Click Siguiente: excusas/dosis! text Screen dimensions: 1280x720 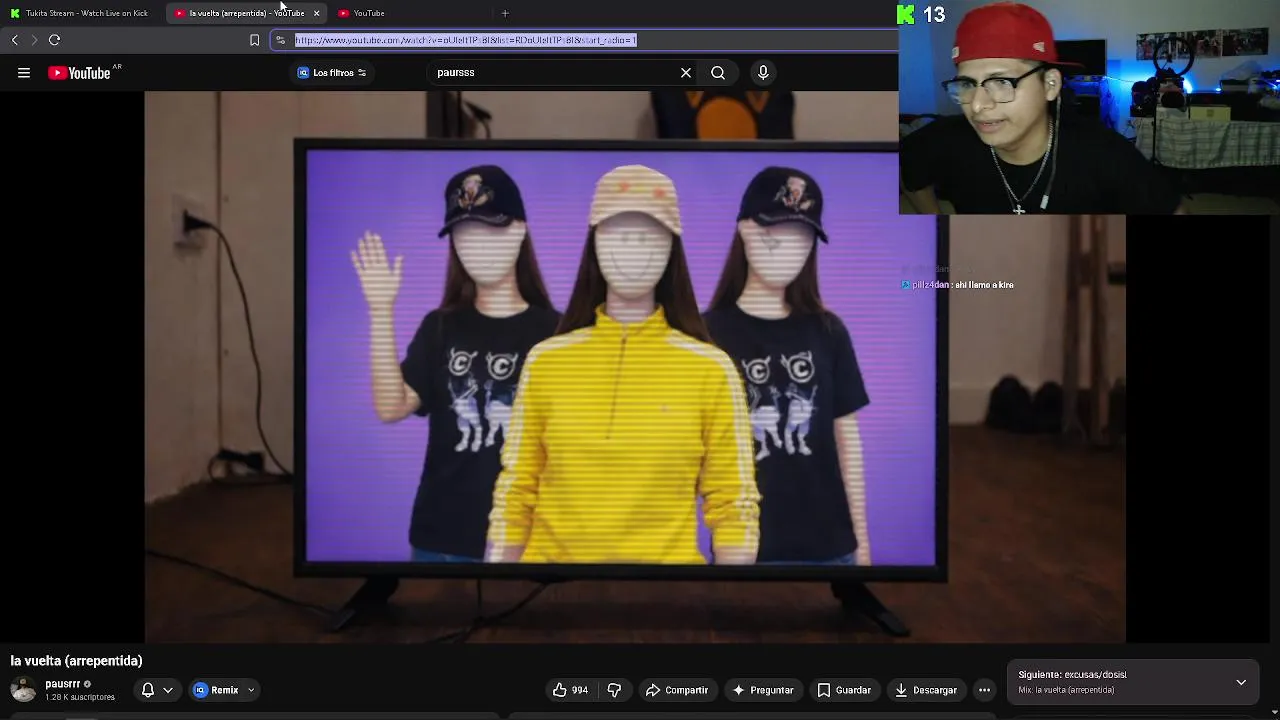1072,675
